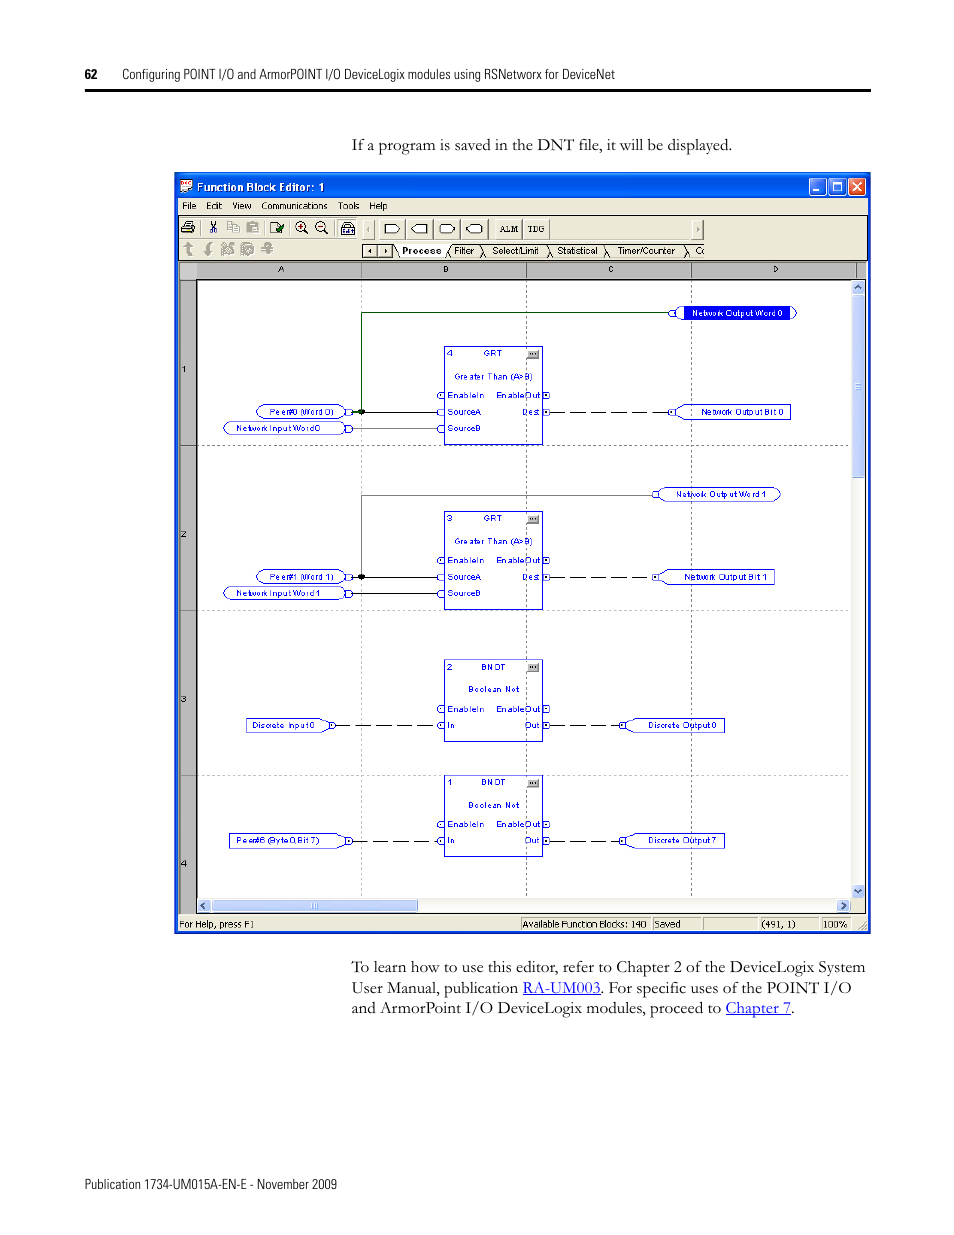Select the output reference shape tool
The image size is (954, 1235).
coord(419,228)
